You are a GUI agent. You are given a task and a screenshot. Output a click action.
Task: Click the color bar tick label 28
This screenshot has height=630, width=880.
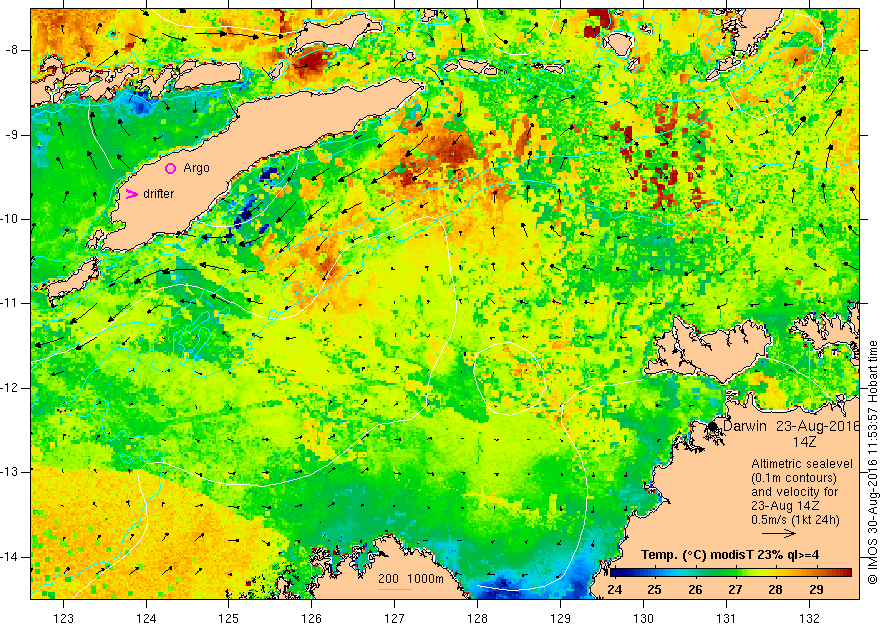[776, 590]
